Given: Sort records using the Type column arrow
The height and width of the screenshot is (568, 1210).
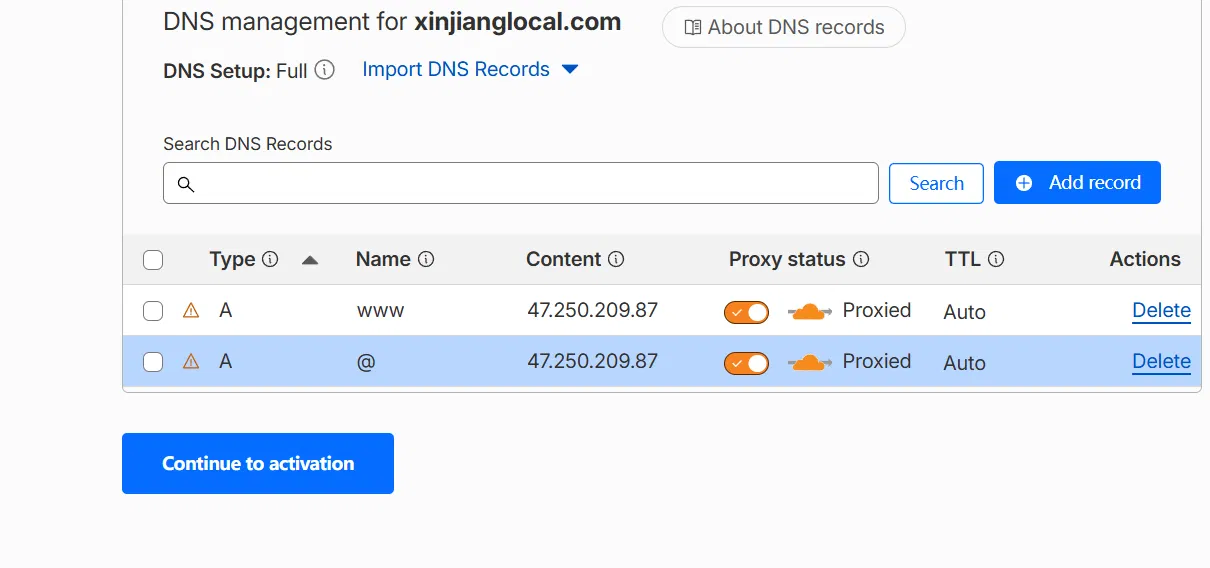Looking at the screenshot, I should point(310,260).
